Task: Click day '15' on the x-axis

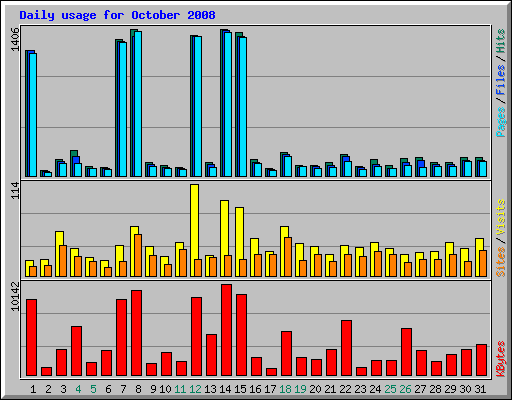Action: pos(240,389)
